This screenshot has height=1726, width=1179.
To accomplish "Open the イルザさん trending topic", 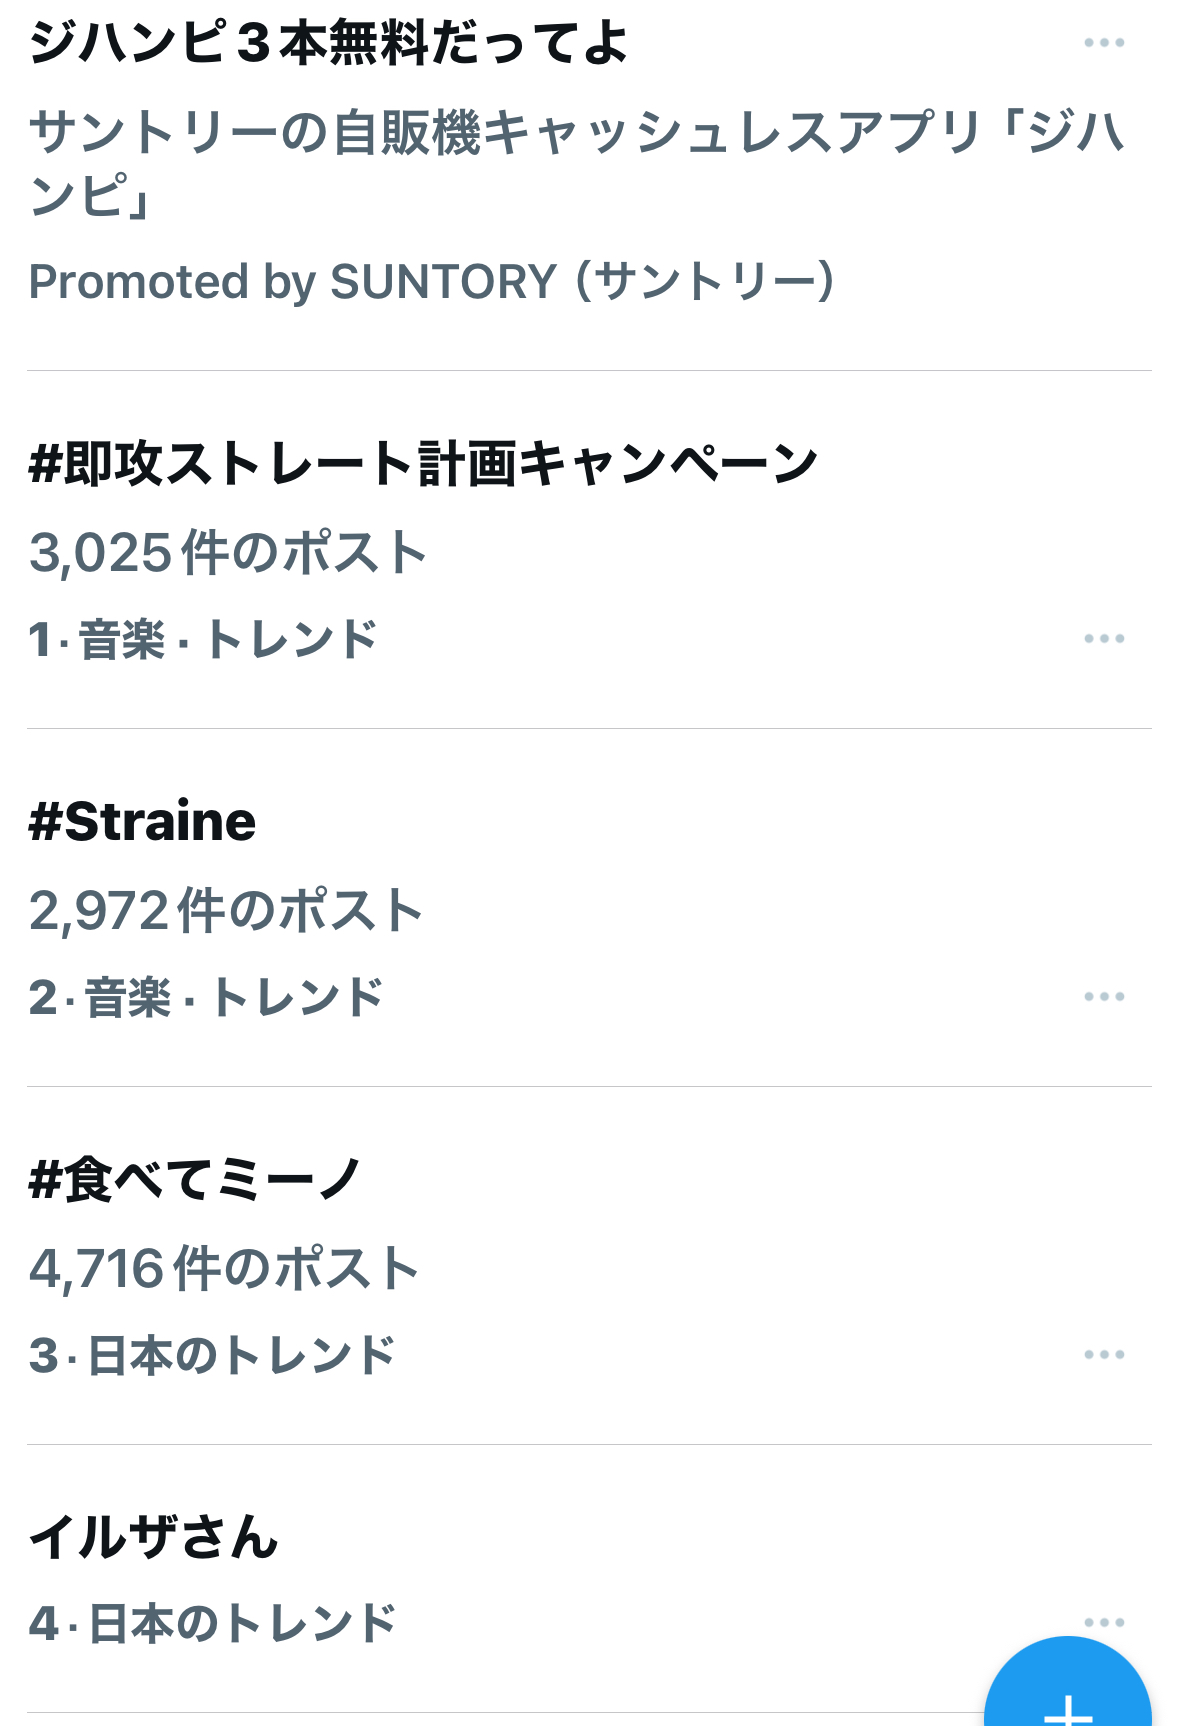I will point(153,1538).
